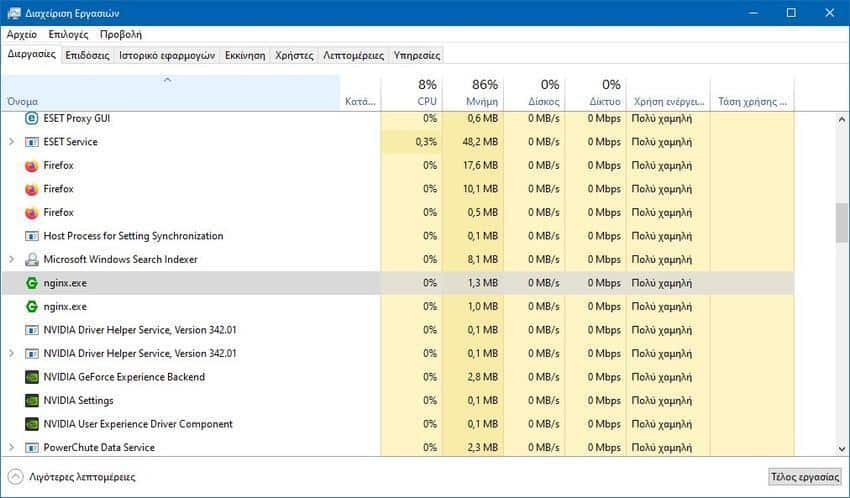This screenshot has width=850, height=498.
Task: Switch to the Υπηρεσίες tab
Action: click(x=417, y=55)
